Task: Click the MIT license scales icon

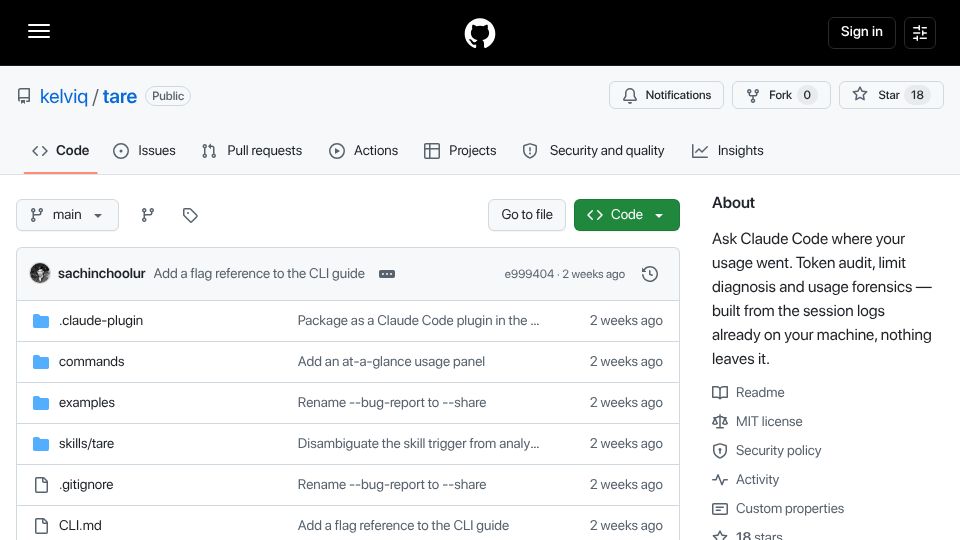Action: coord(720,422)
